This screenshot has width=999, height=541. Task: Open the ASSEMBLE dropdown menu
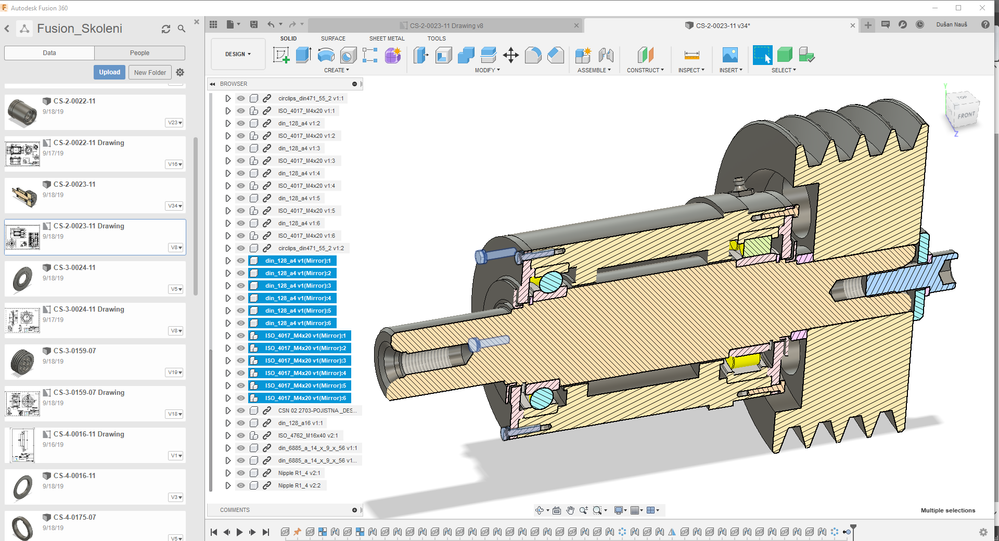click(x=594, y=70)
